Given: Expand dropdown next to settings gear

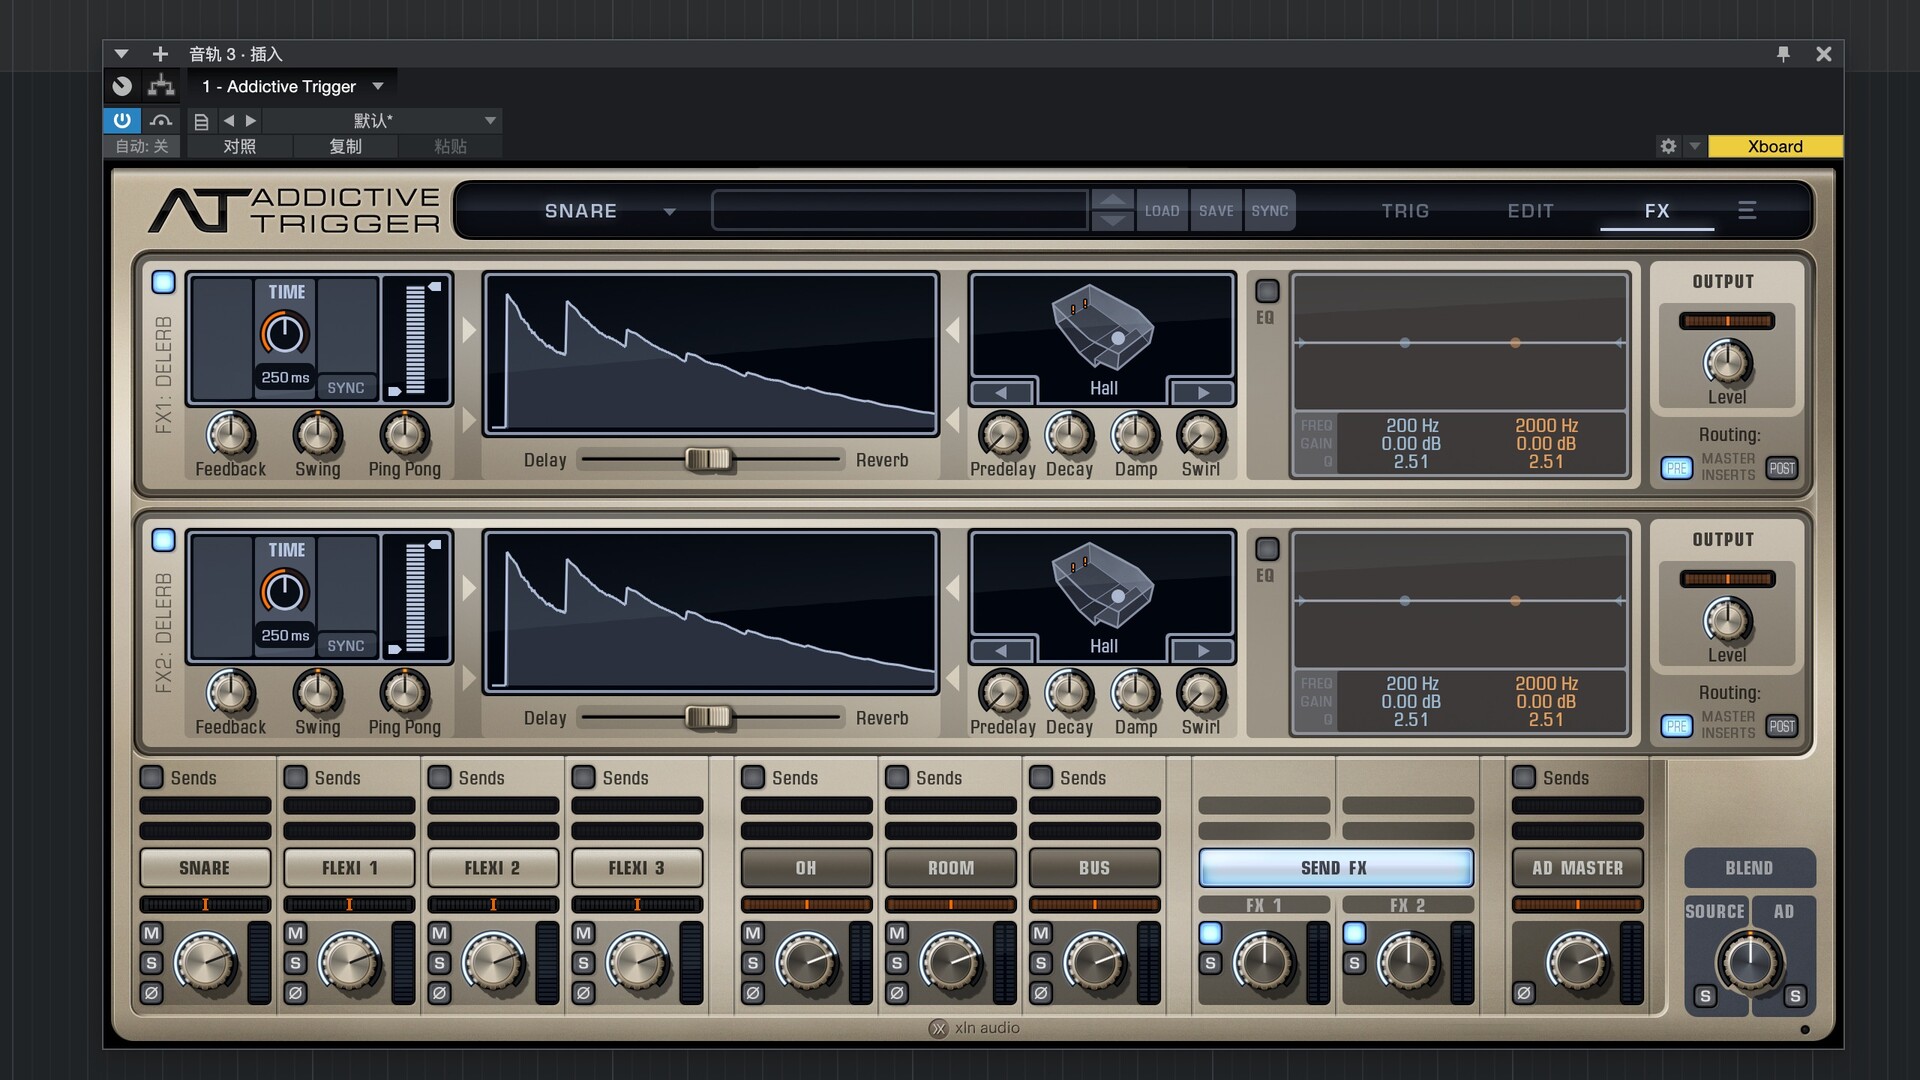Looking at the screenshot, I should pyautogui.click(x=1694, y=146).
